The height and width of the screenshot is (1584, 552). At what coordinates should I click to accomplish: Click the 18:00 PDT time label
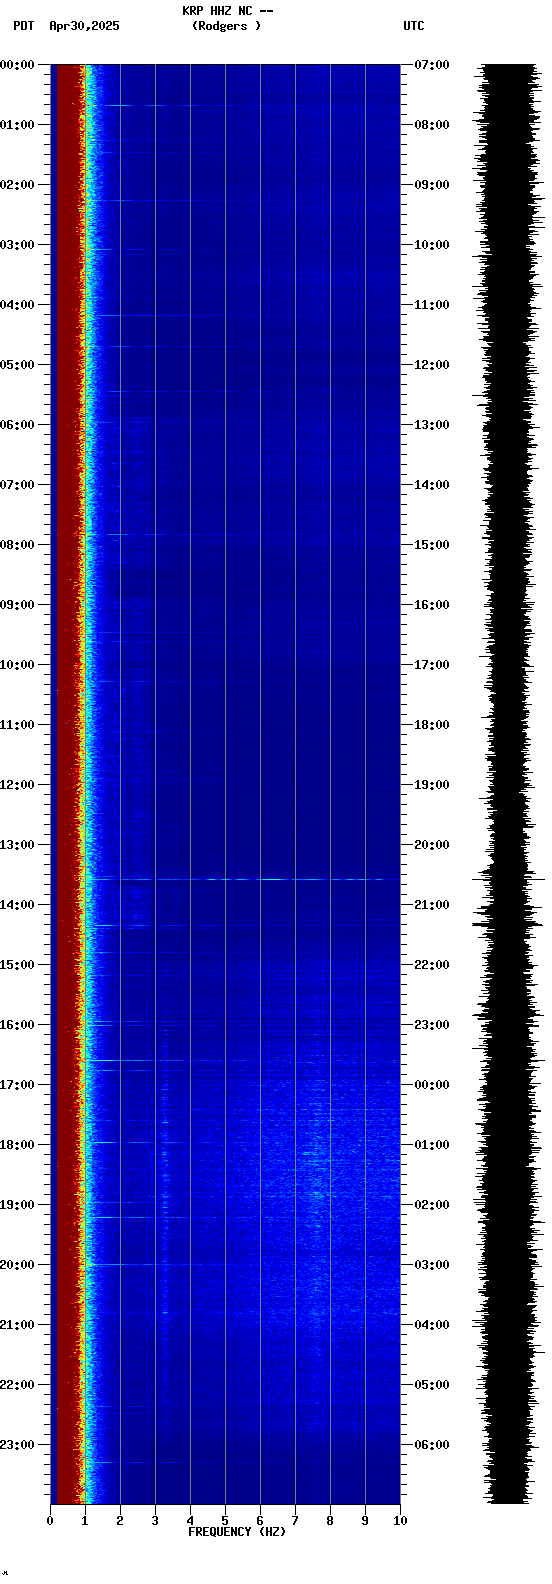tap(18, 1145)
